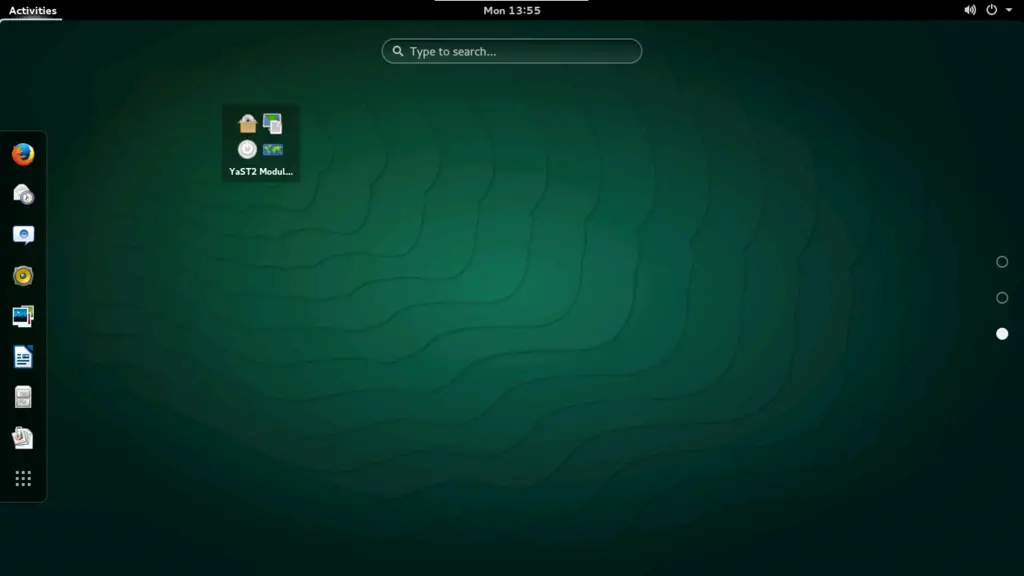Screen dimensions: 1024x576
Task: Click the search magnifier icon
Action: [x=398, y=51]
